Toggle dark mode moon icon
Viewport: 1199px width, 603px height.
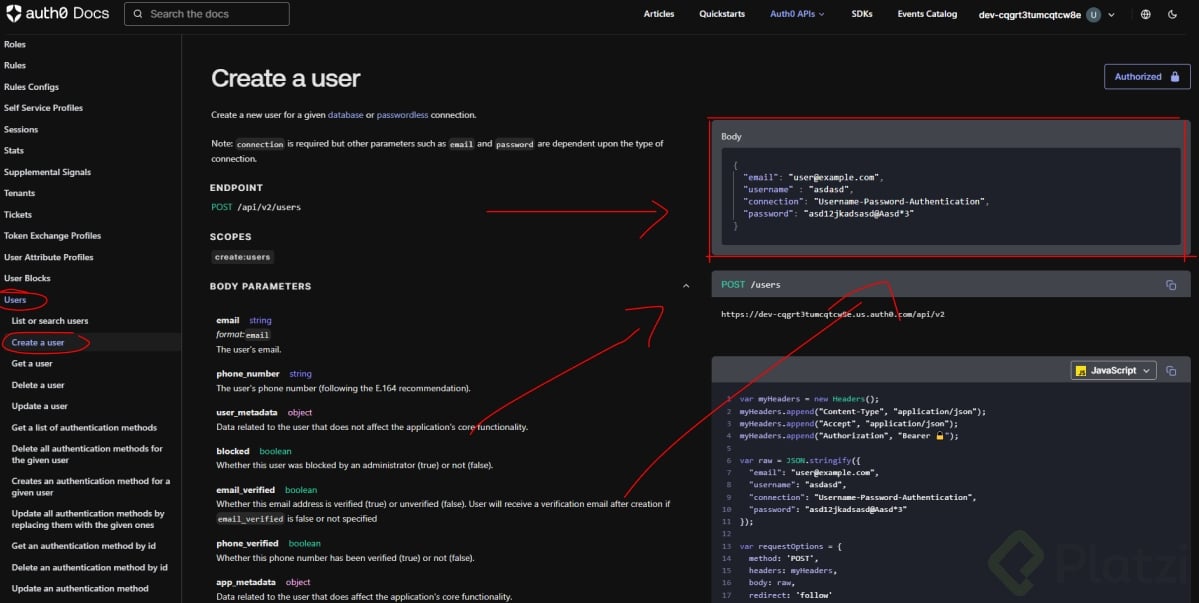pos(1172,15)
